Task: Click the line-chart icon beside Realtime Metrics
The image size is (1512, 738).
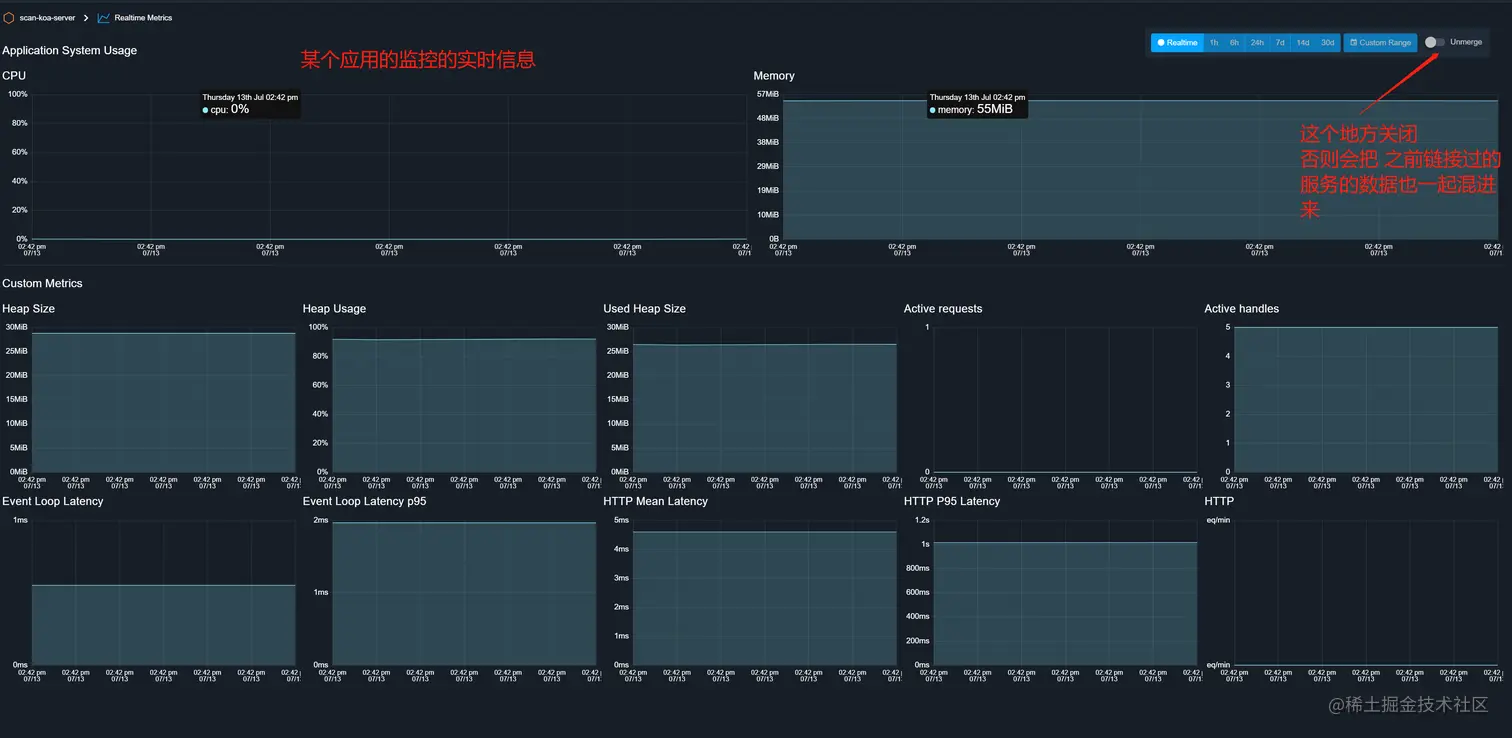Action: (103, 18)
